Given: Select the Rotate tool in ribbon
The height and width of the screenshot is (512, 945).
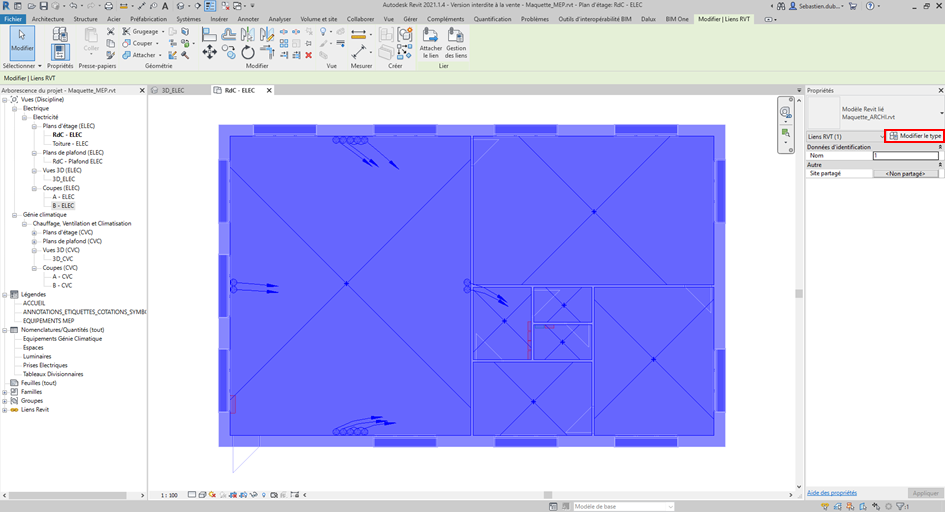Looking at the screenshot, I should (247, 52).
